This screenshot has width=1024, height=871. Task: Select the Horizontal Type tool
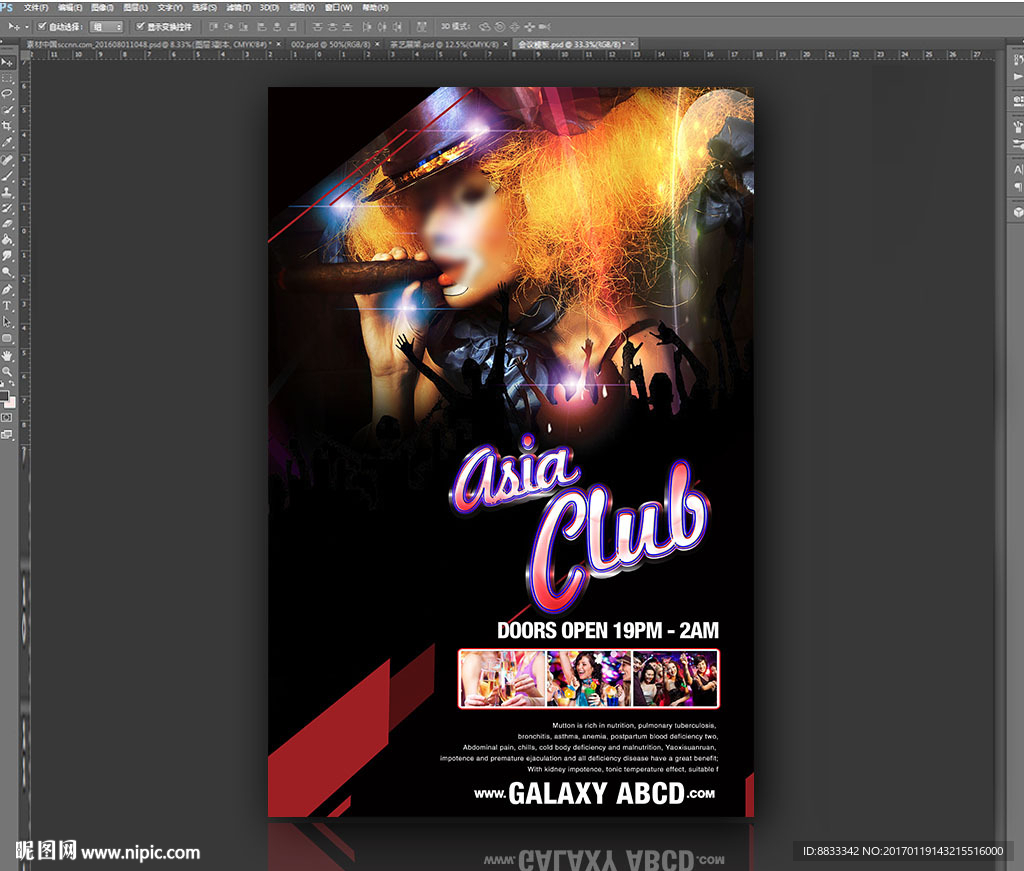7,306
